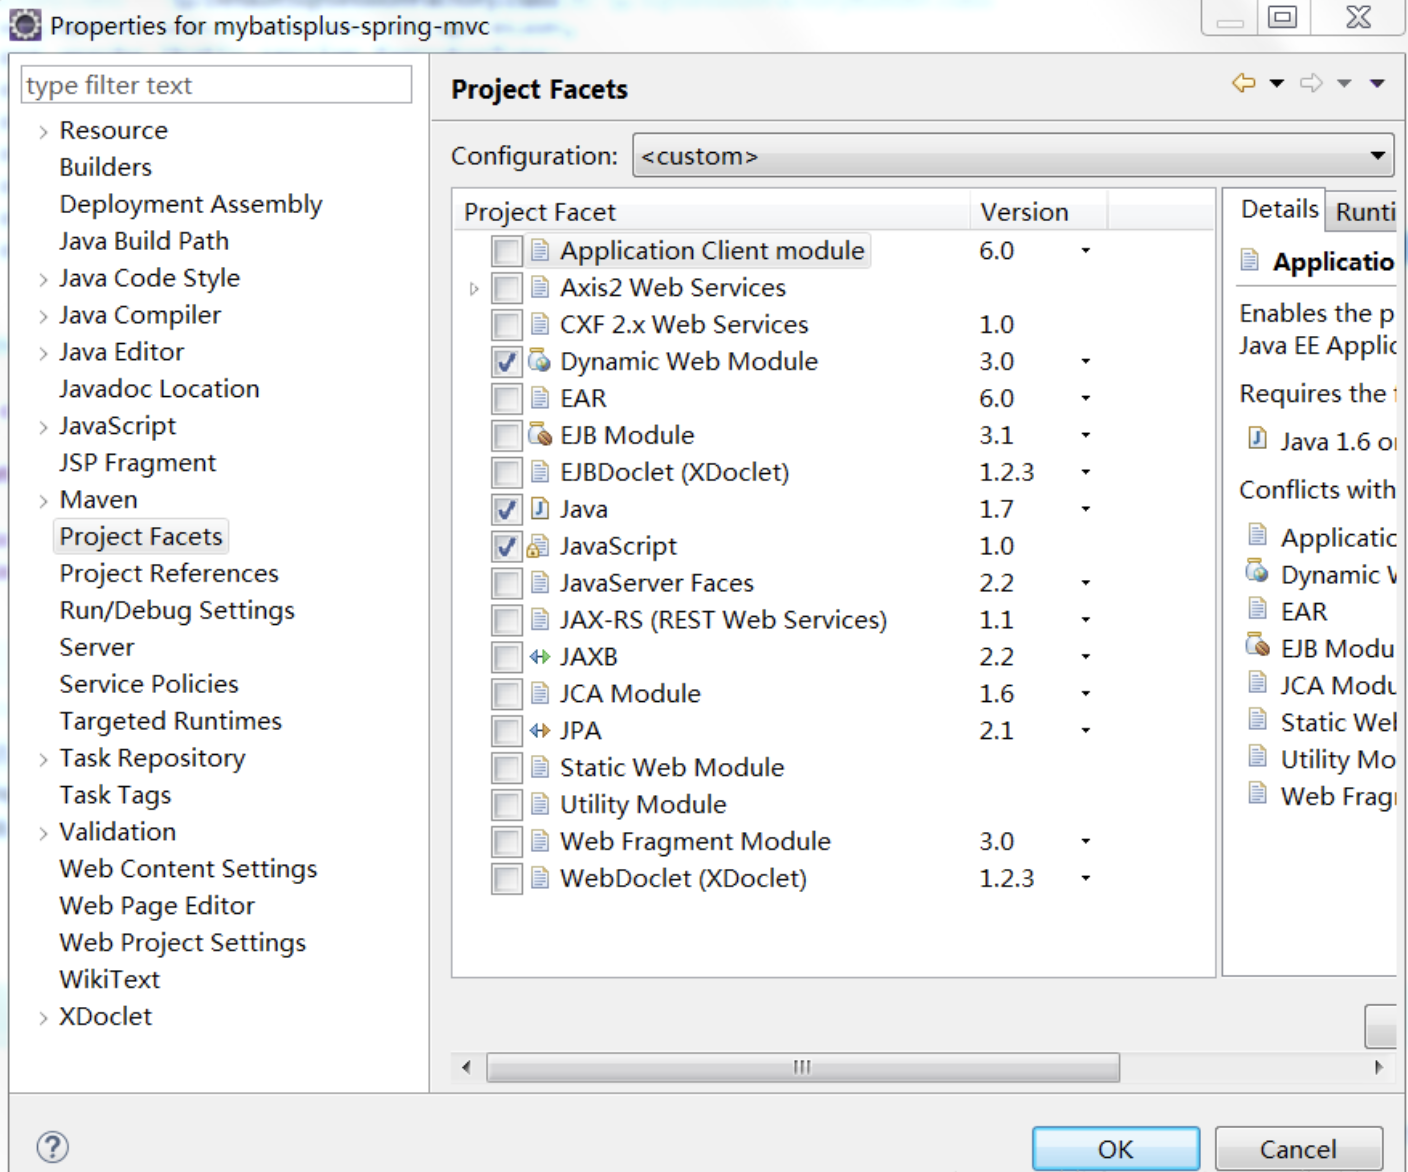Select Web Project Settings in the tree
This screenshot has width=1408, height=1172.
(183, 942)
